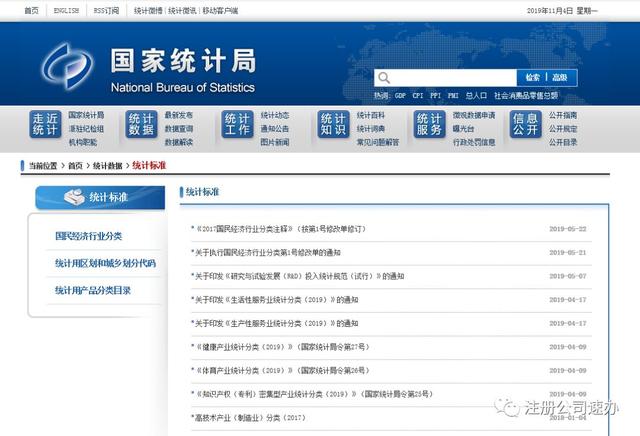Open 研究与试验发展(R&D)投入统计规范 notice
The image size is (640, 436).
[299, 276]
